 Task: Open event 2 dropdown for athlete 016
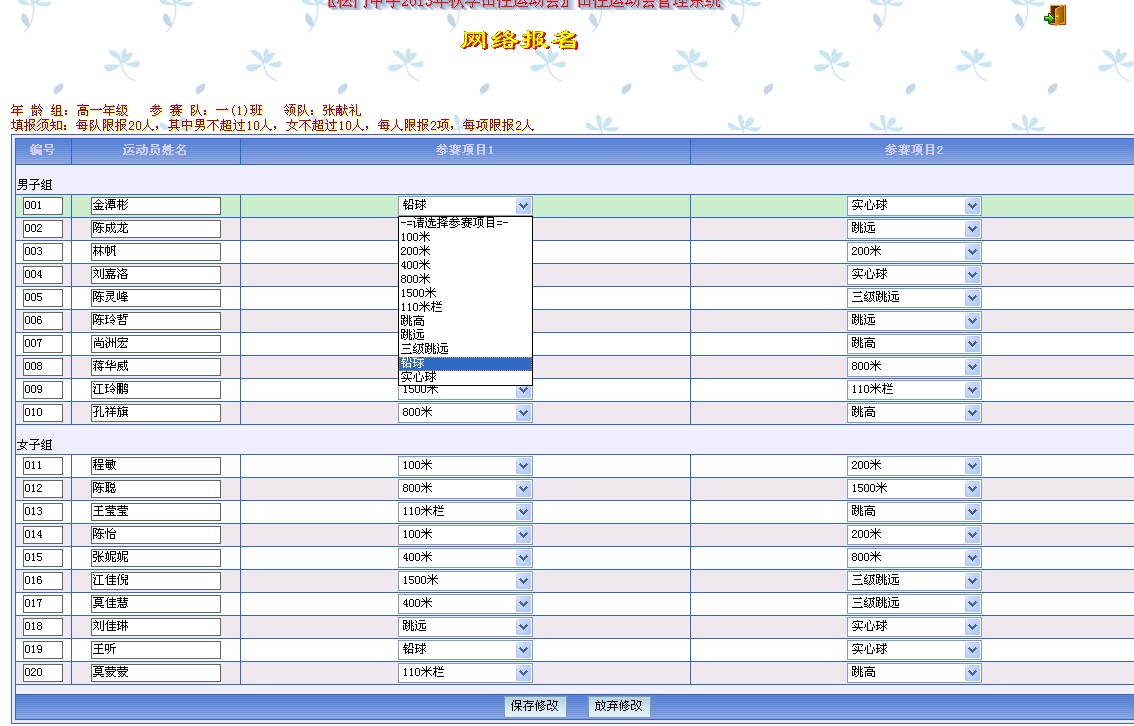972,581
